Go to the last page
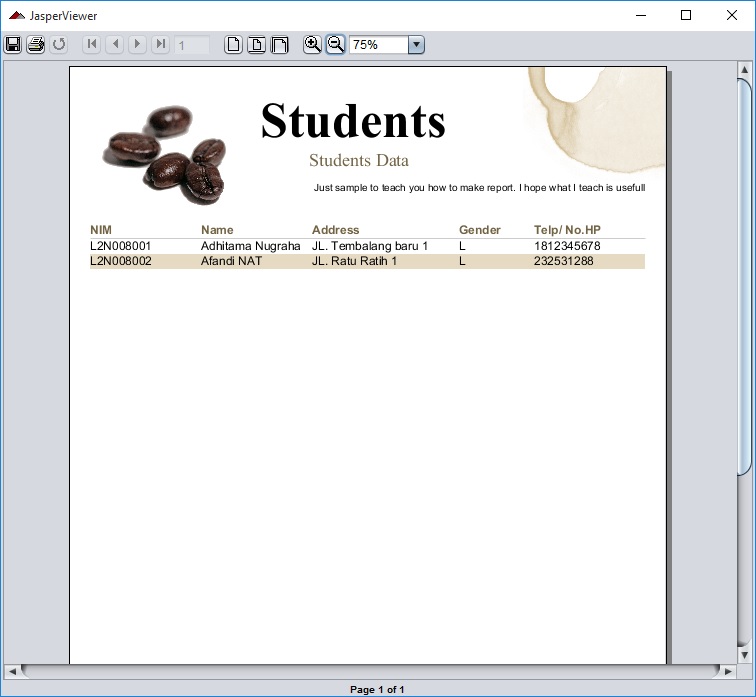This screenshot has width=756, height=697. [161, 44]
